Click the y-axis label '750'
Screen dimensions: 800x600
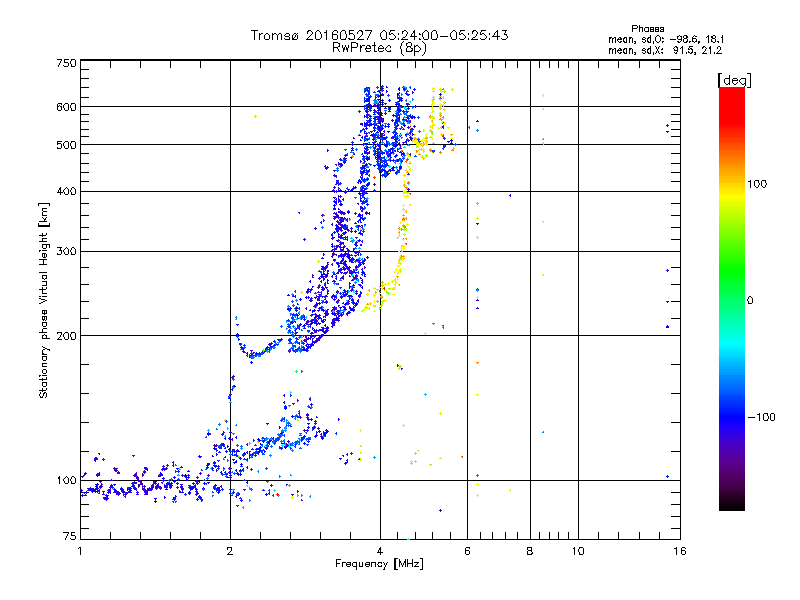66,63
